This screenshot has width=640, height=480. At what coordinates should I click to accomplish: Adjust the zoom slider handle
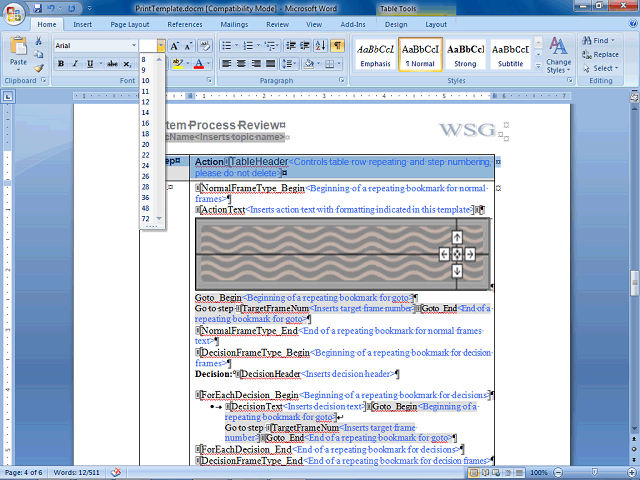click(595, 473)
